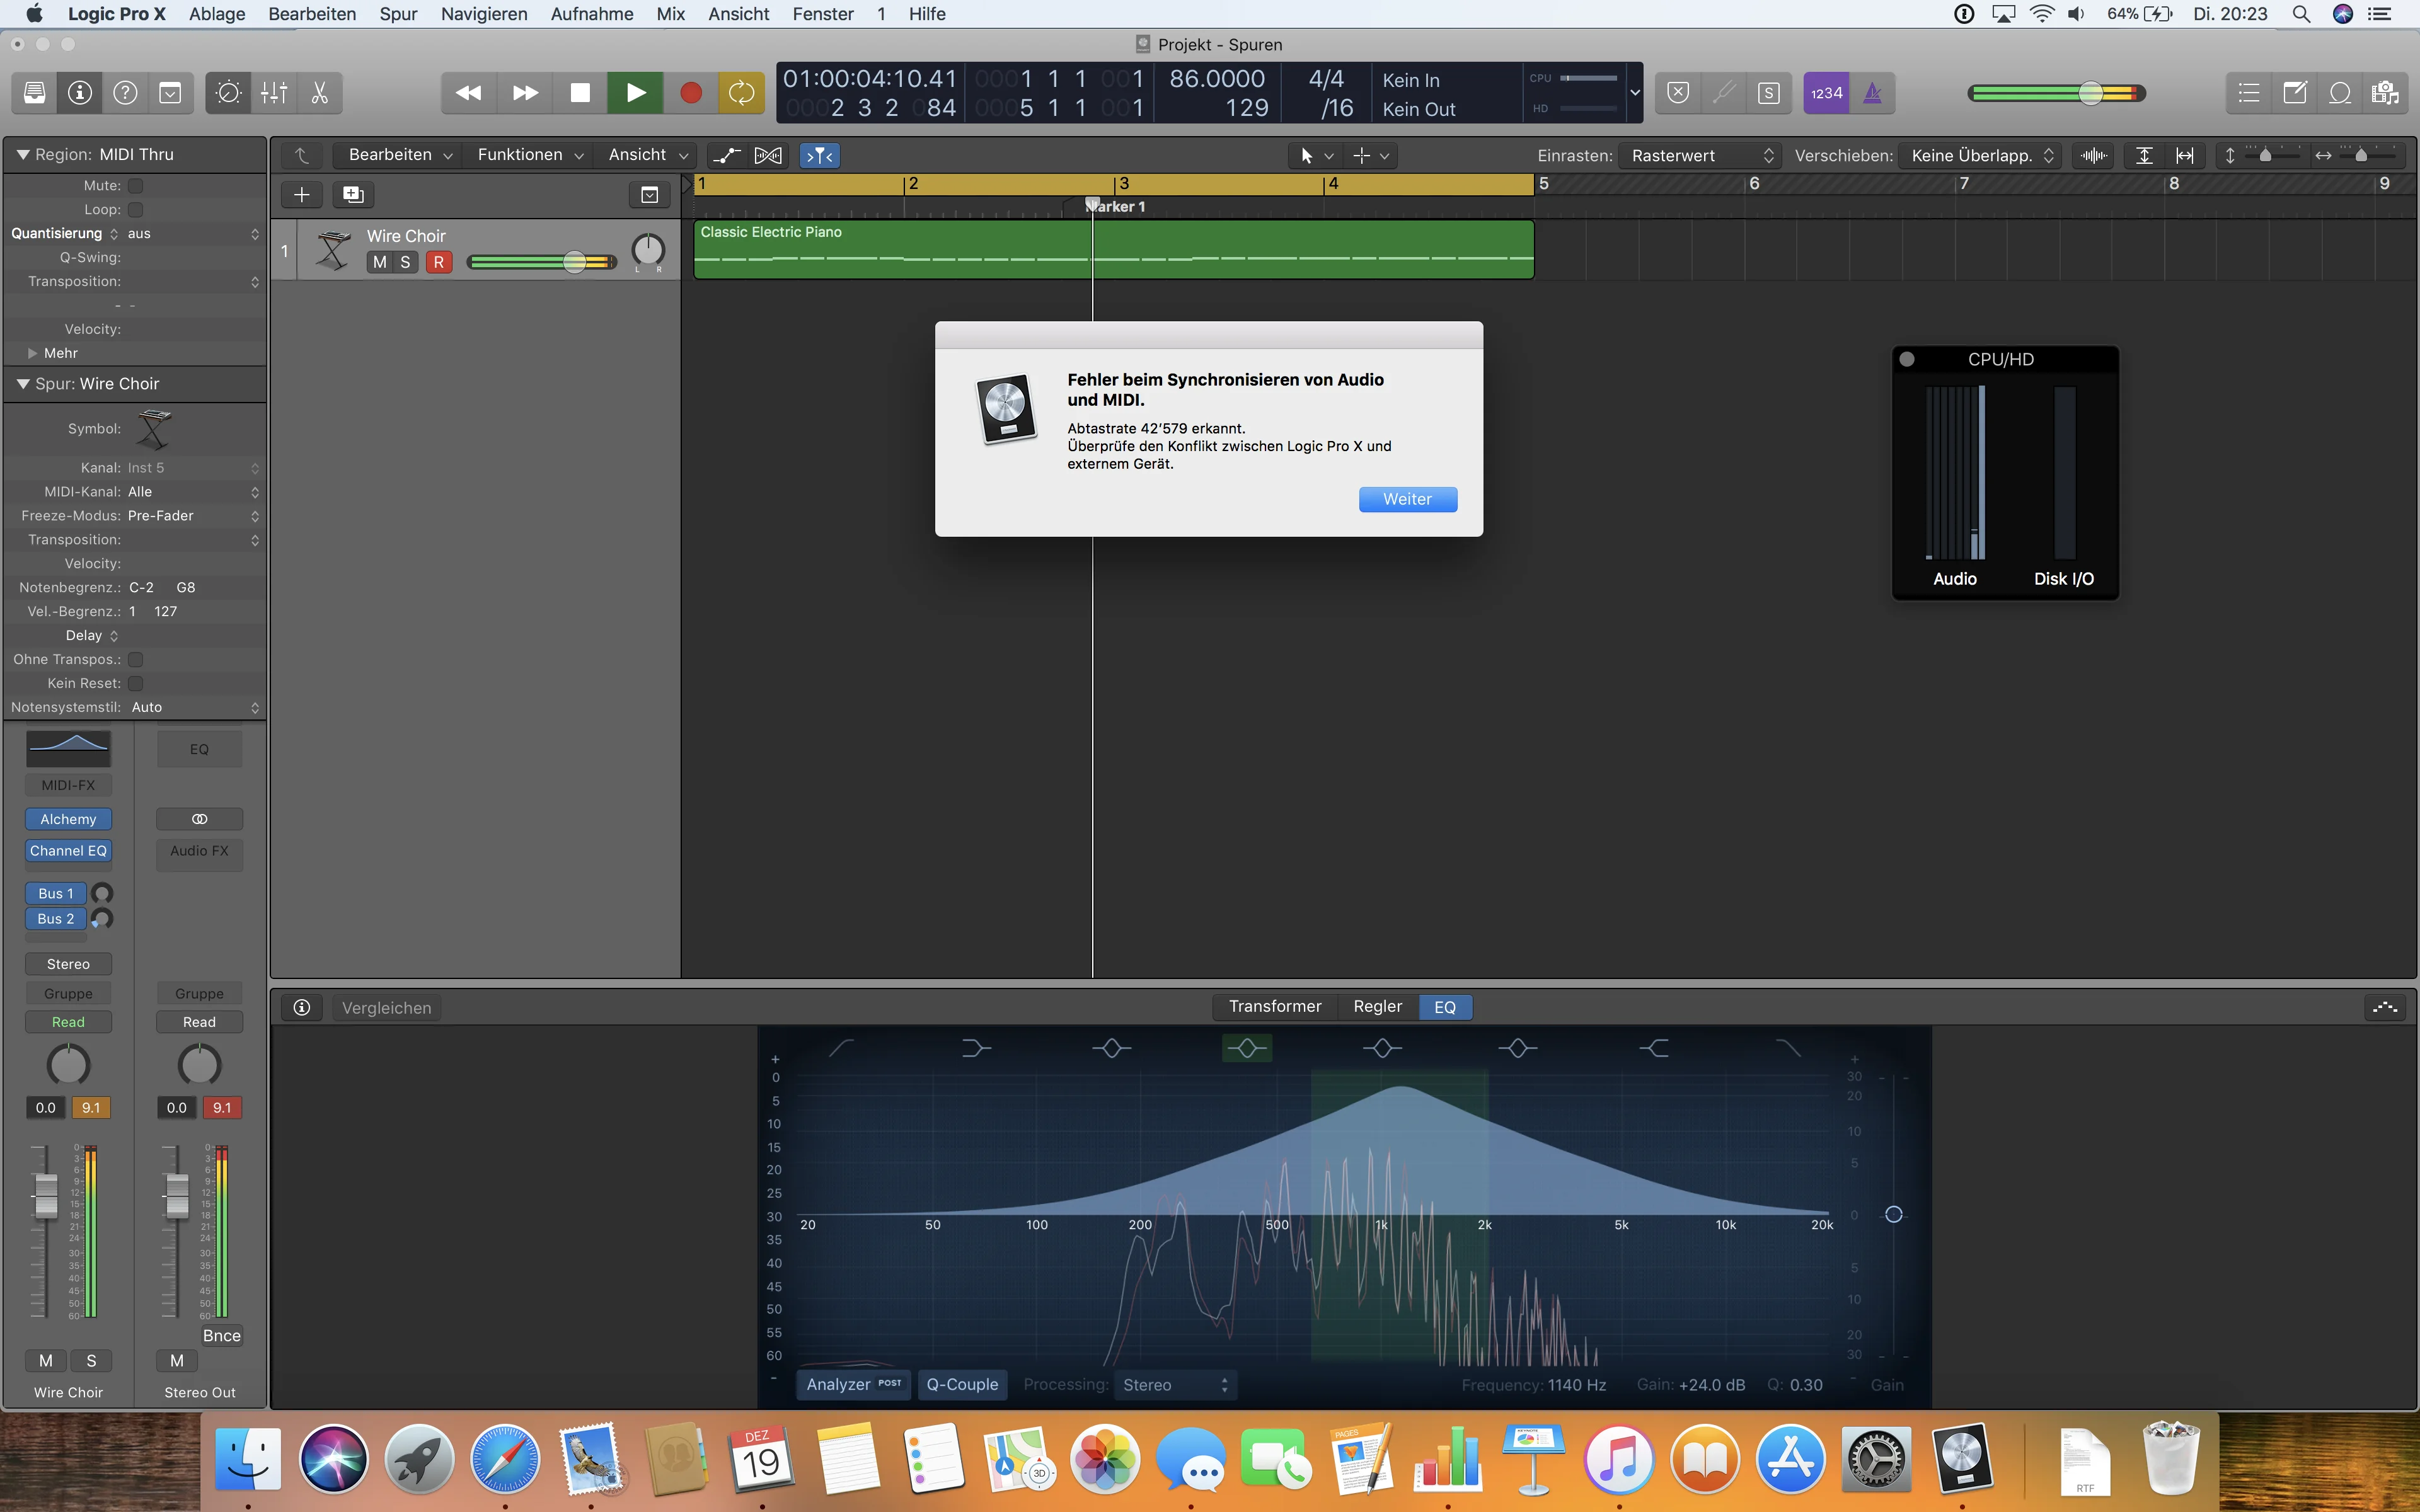Click Weiter in the error dialog

pyautogui.click(x=1407, y=499)
